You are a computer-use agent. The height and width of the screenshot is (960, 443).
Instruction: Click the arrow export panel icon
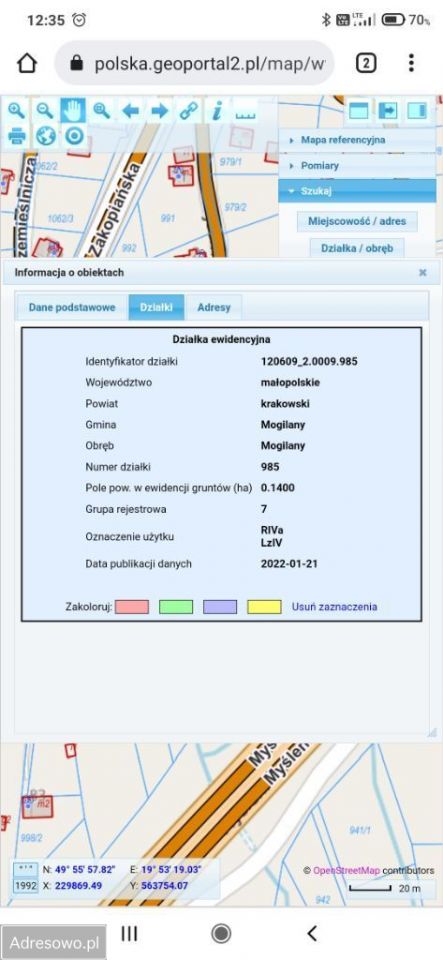tap(387, 110)
